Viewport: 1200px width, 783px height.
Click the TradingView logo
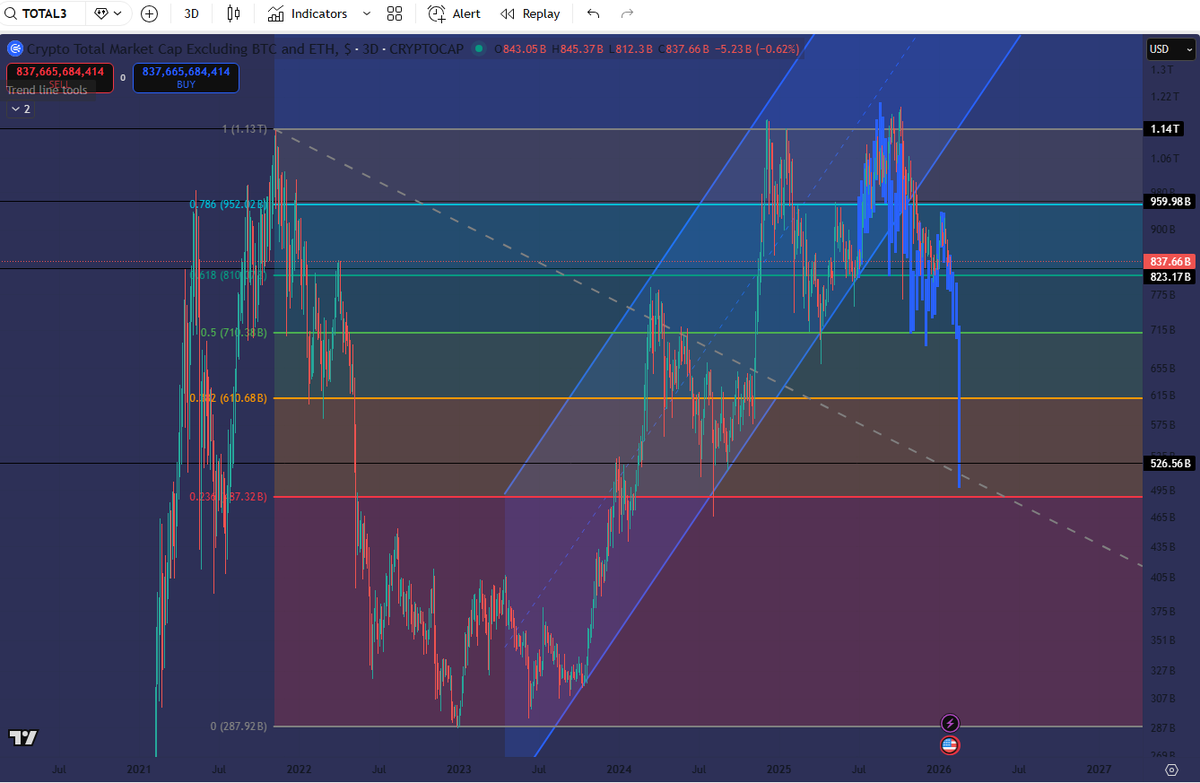(23, 738)
